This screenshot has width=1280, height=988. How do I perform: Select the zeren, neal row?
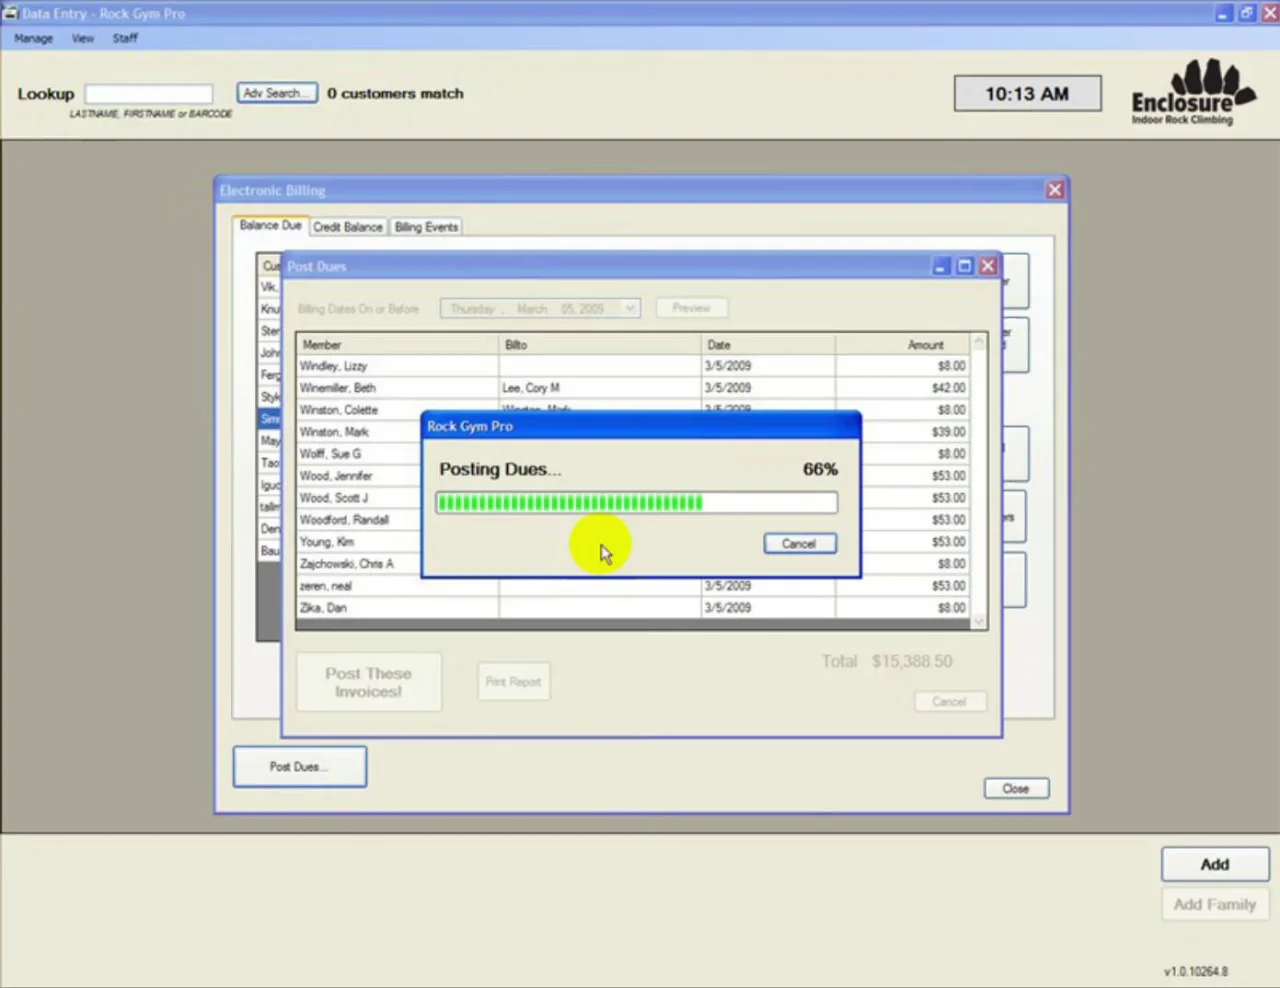633,586
